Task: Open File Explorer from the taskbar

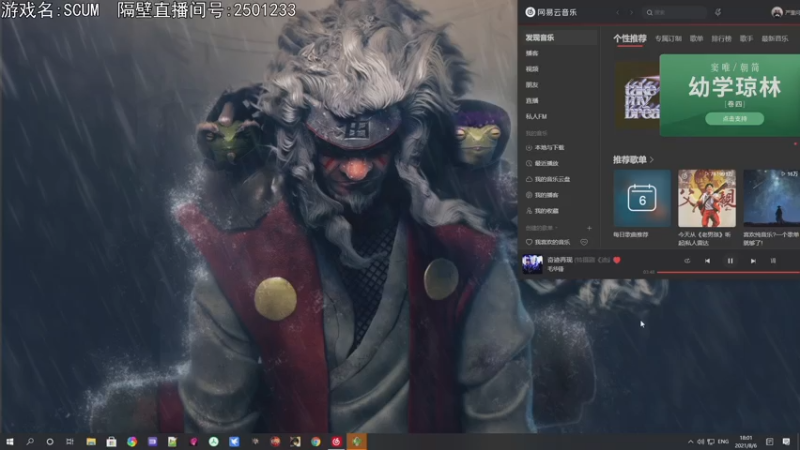Action: click(x=91, y=441)
